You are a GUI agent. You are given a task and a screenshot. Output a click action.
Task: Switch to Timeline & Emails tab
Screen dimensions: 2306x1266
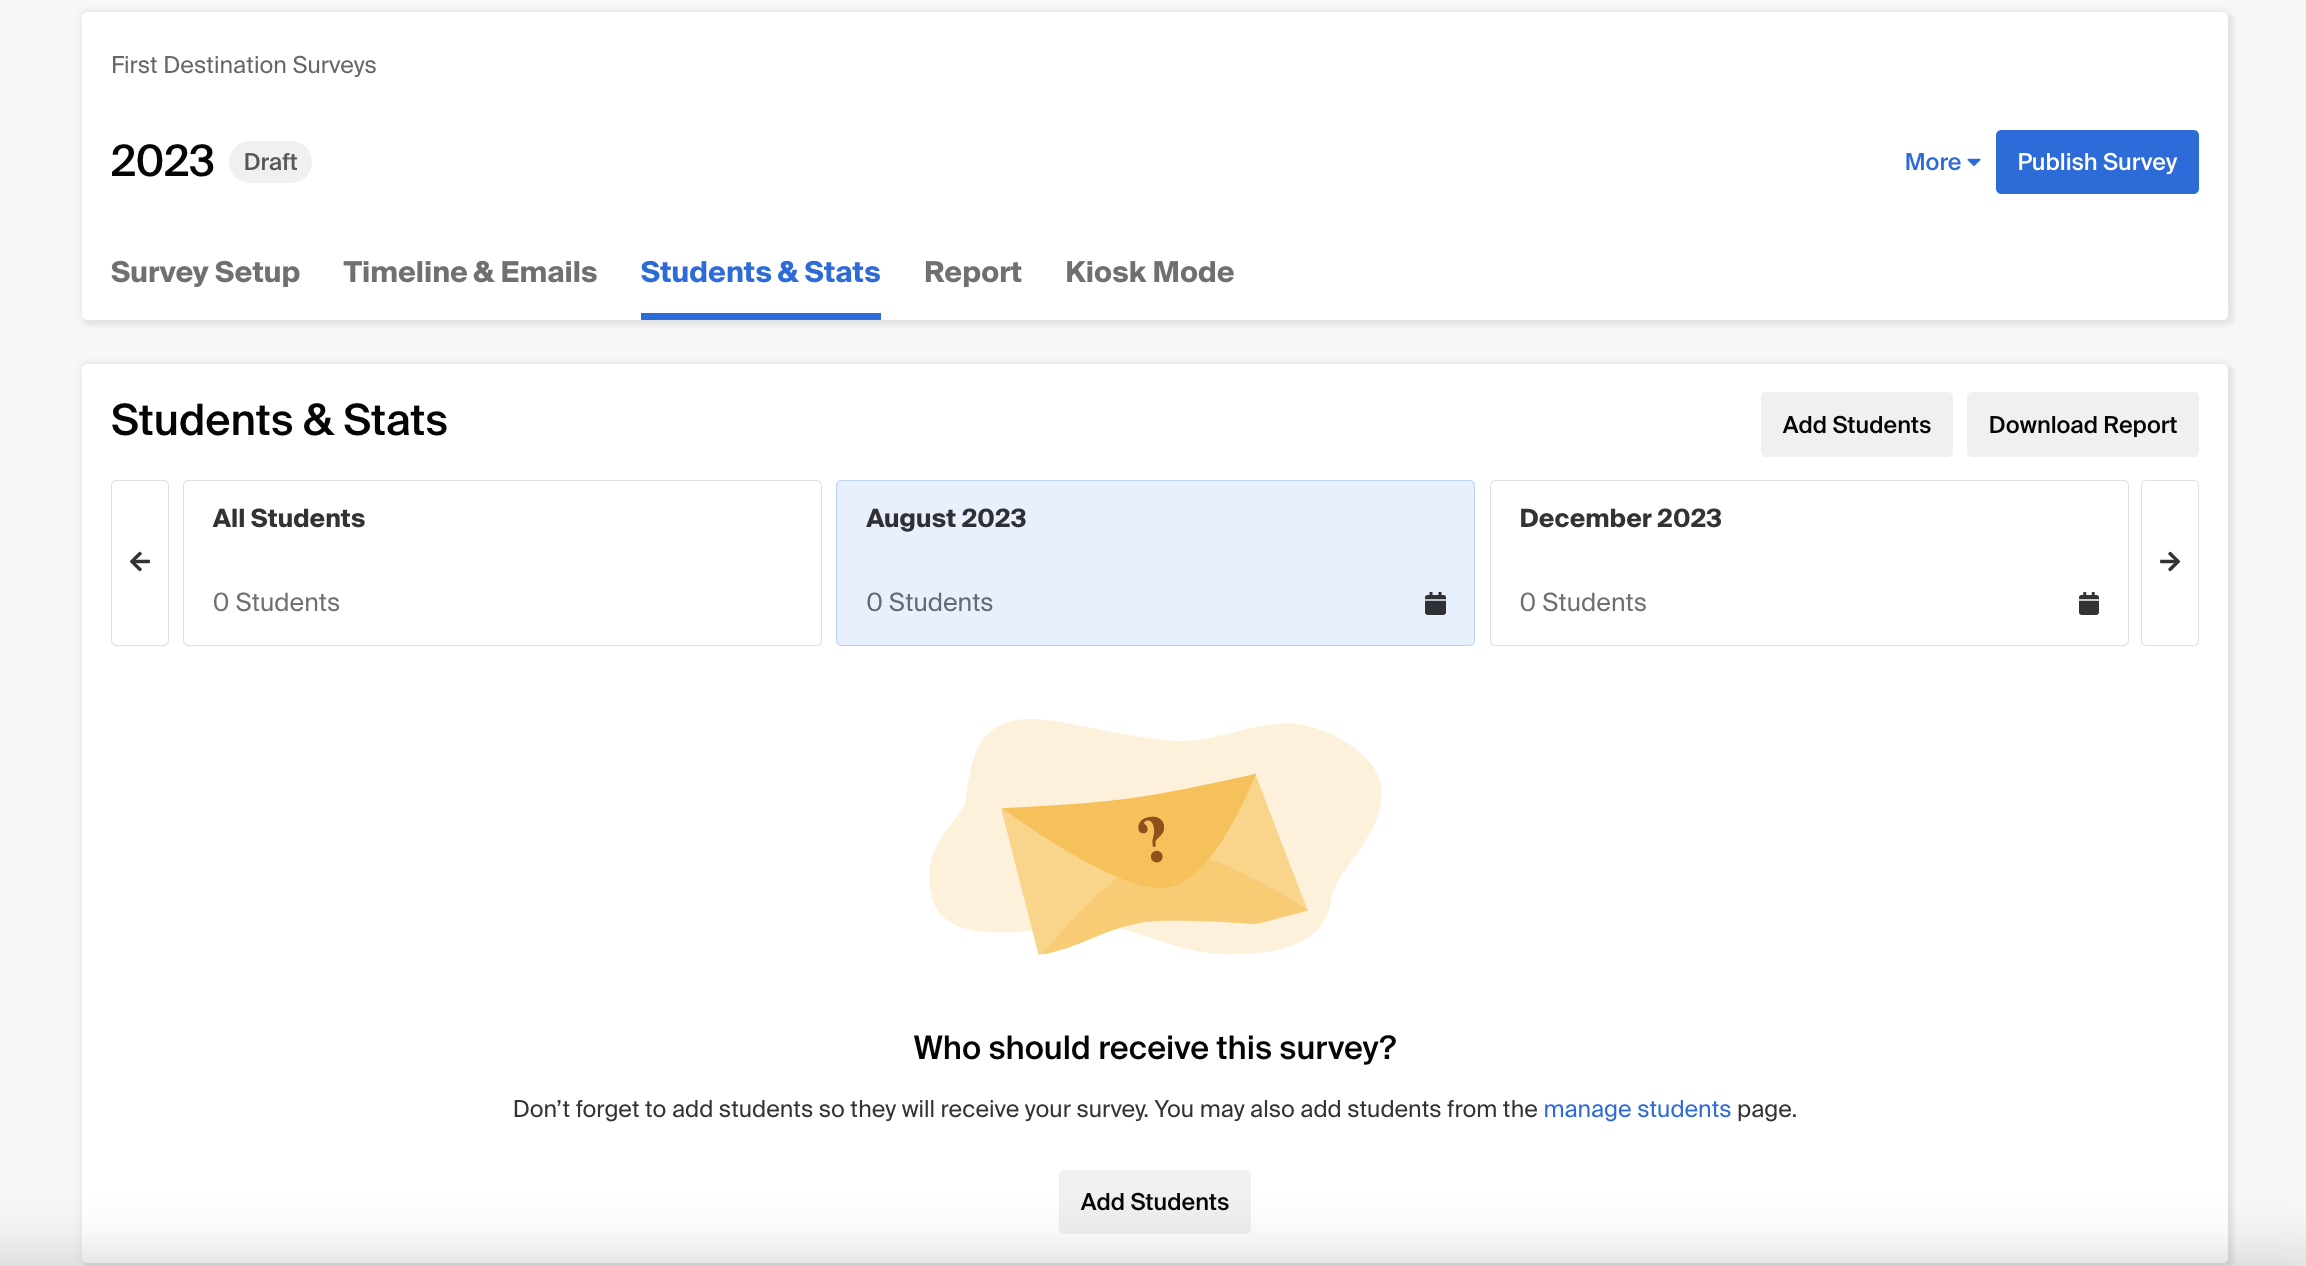coord(470,272)
